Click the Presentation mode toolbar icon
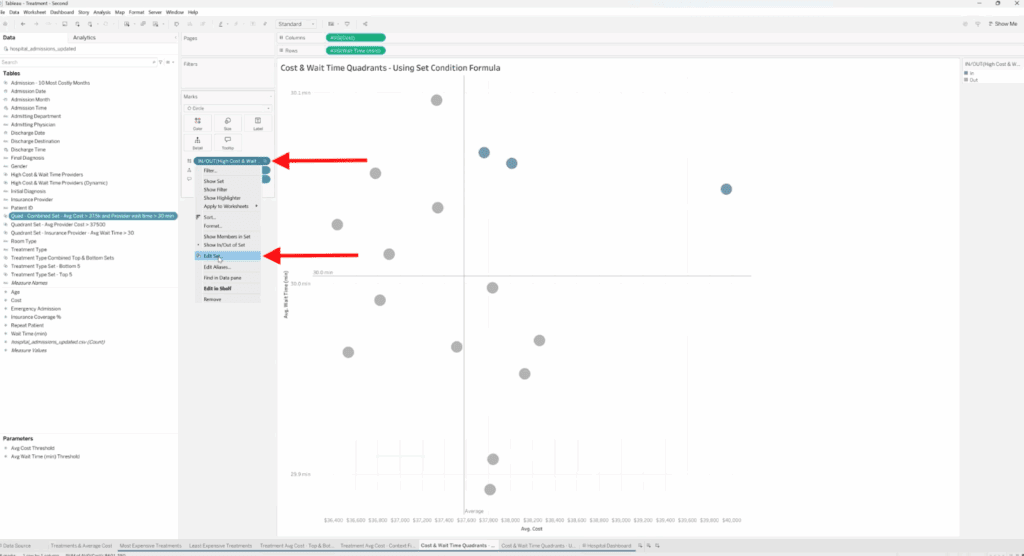The height and width of the screenshot is (556, 1024). click(347, 24)
